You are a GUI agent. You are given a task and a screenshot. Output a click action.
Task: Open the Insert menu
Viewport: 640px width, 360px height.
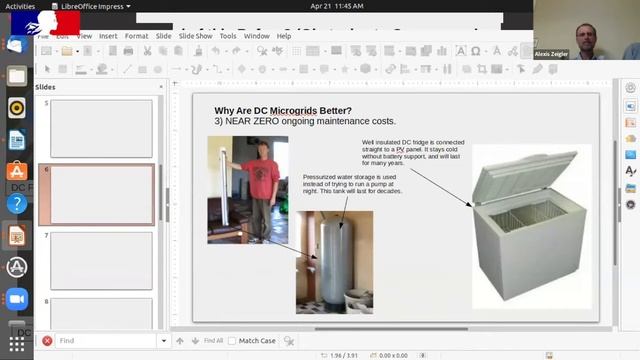(108, 36)
